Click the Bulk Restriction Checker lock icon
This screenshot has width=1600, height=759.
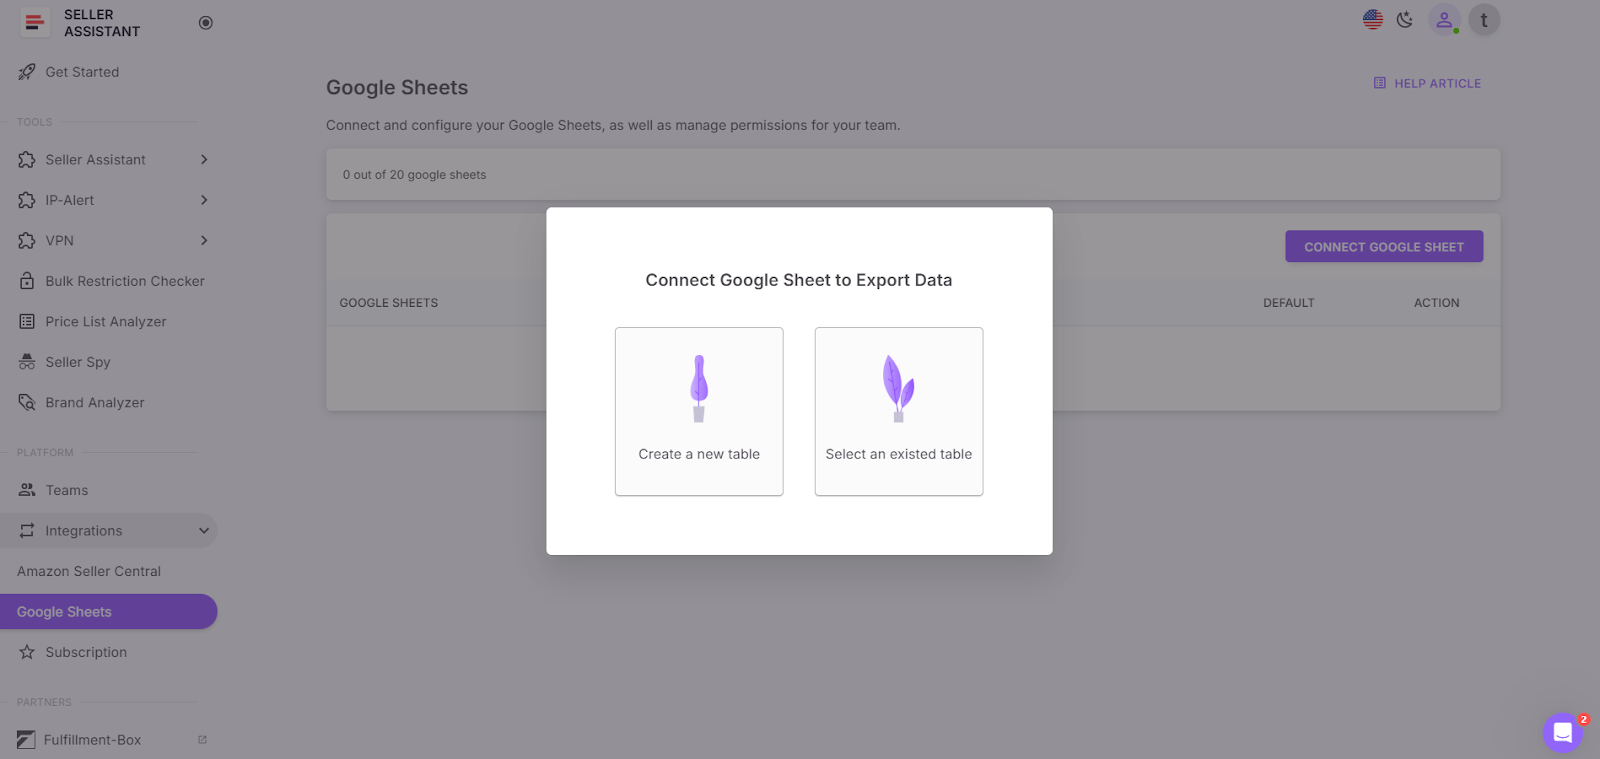[x=27, y=281]
